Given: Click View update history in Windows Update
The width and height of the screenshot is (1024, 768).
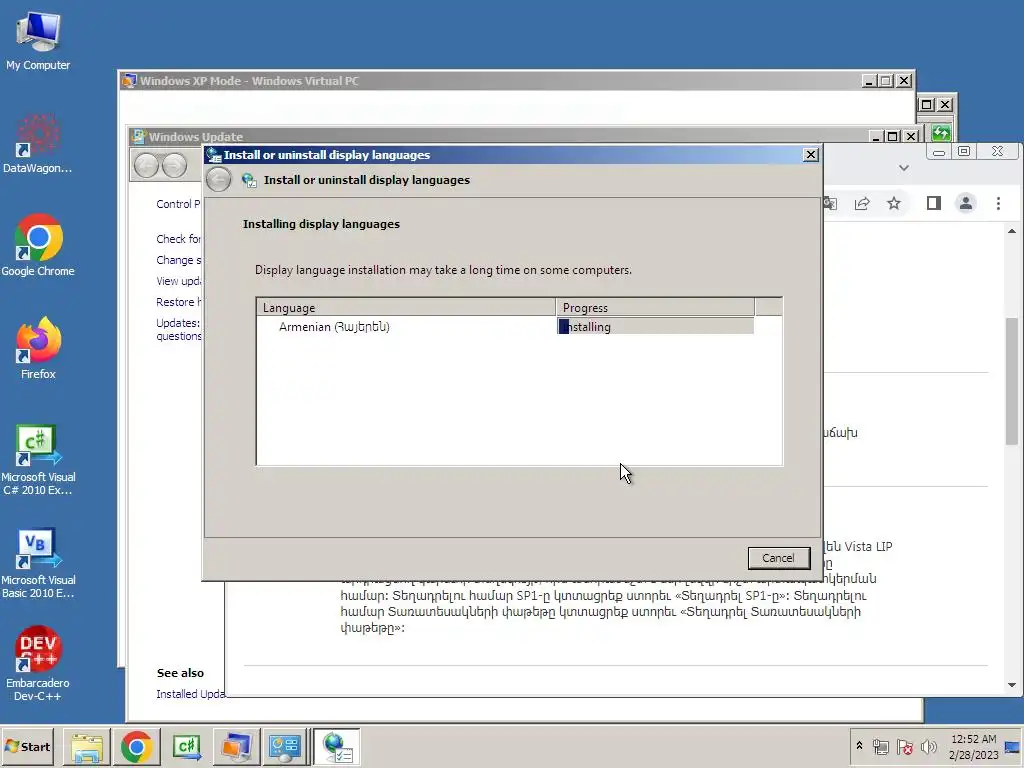Looking at the screenshot, I should pos(178,281).
